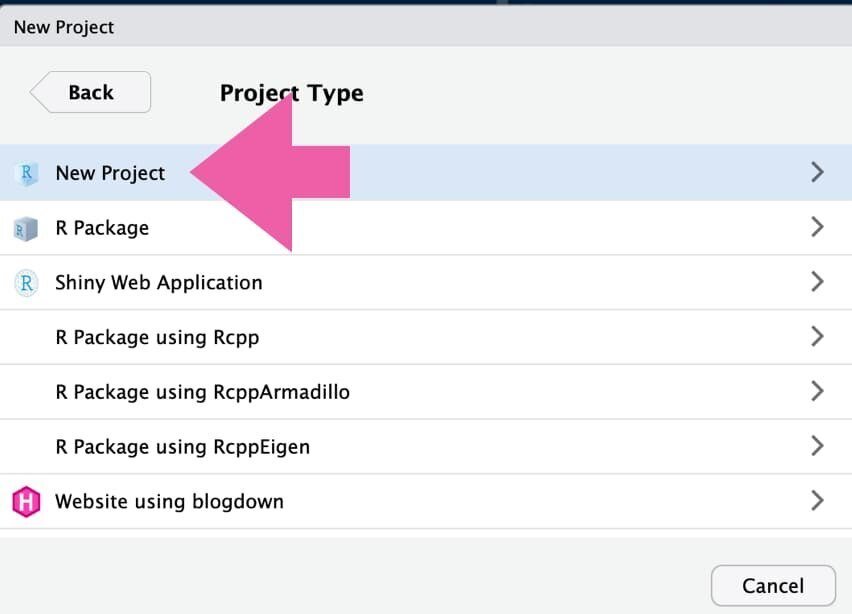
Task: Click the New Project R cube icon
Action: [26, 173]
